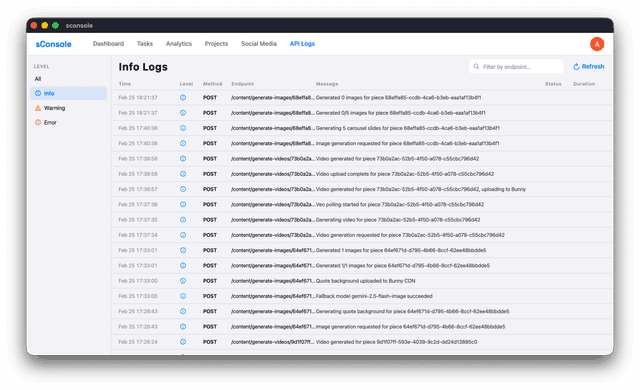The image size is (640, 390).
Task: Click info icon of 'Generated 1/1 images' row
Action: pyautogui.click(x=183, y=266)
